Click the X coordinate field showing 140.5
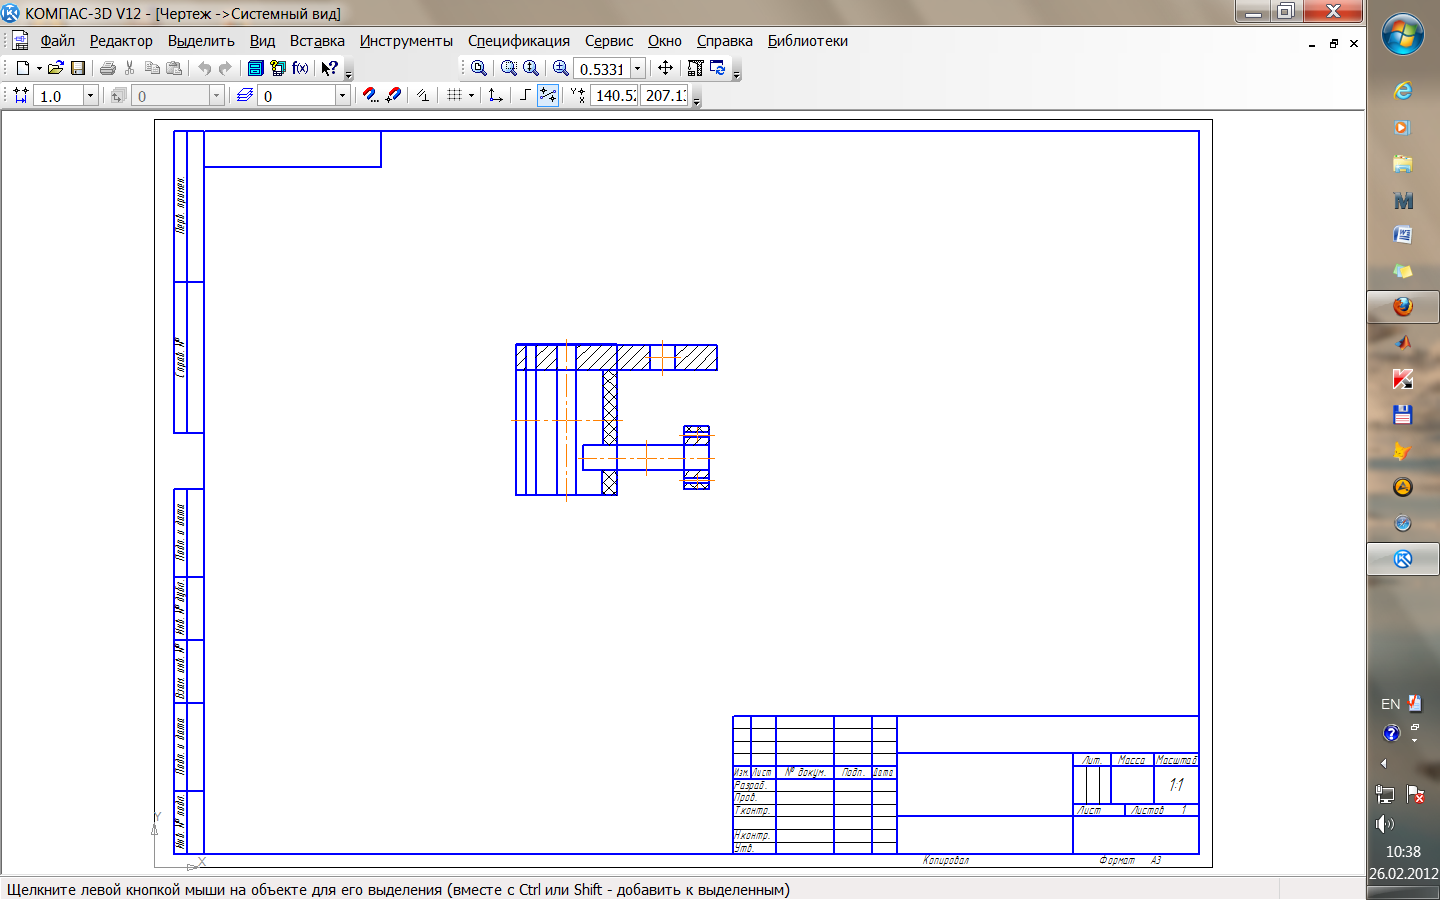Viewport: 1440px width, 900px height. tap(614, 96)
